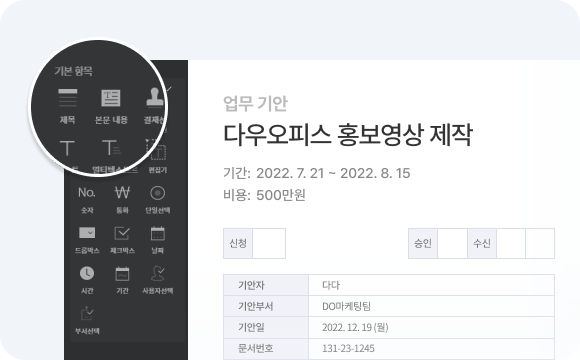Screen dimensions: 580x360
Task: Add the 숫자 number field item
Action: click(87, 200)
